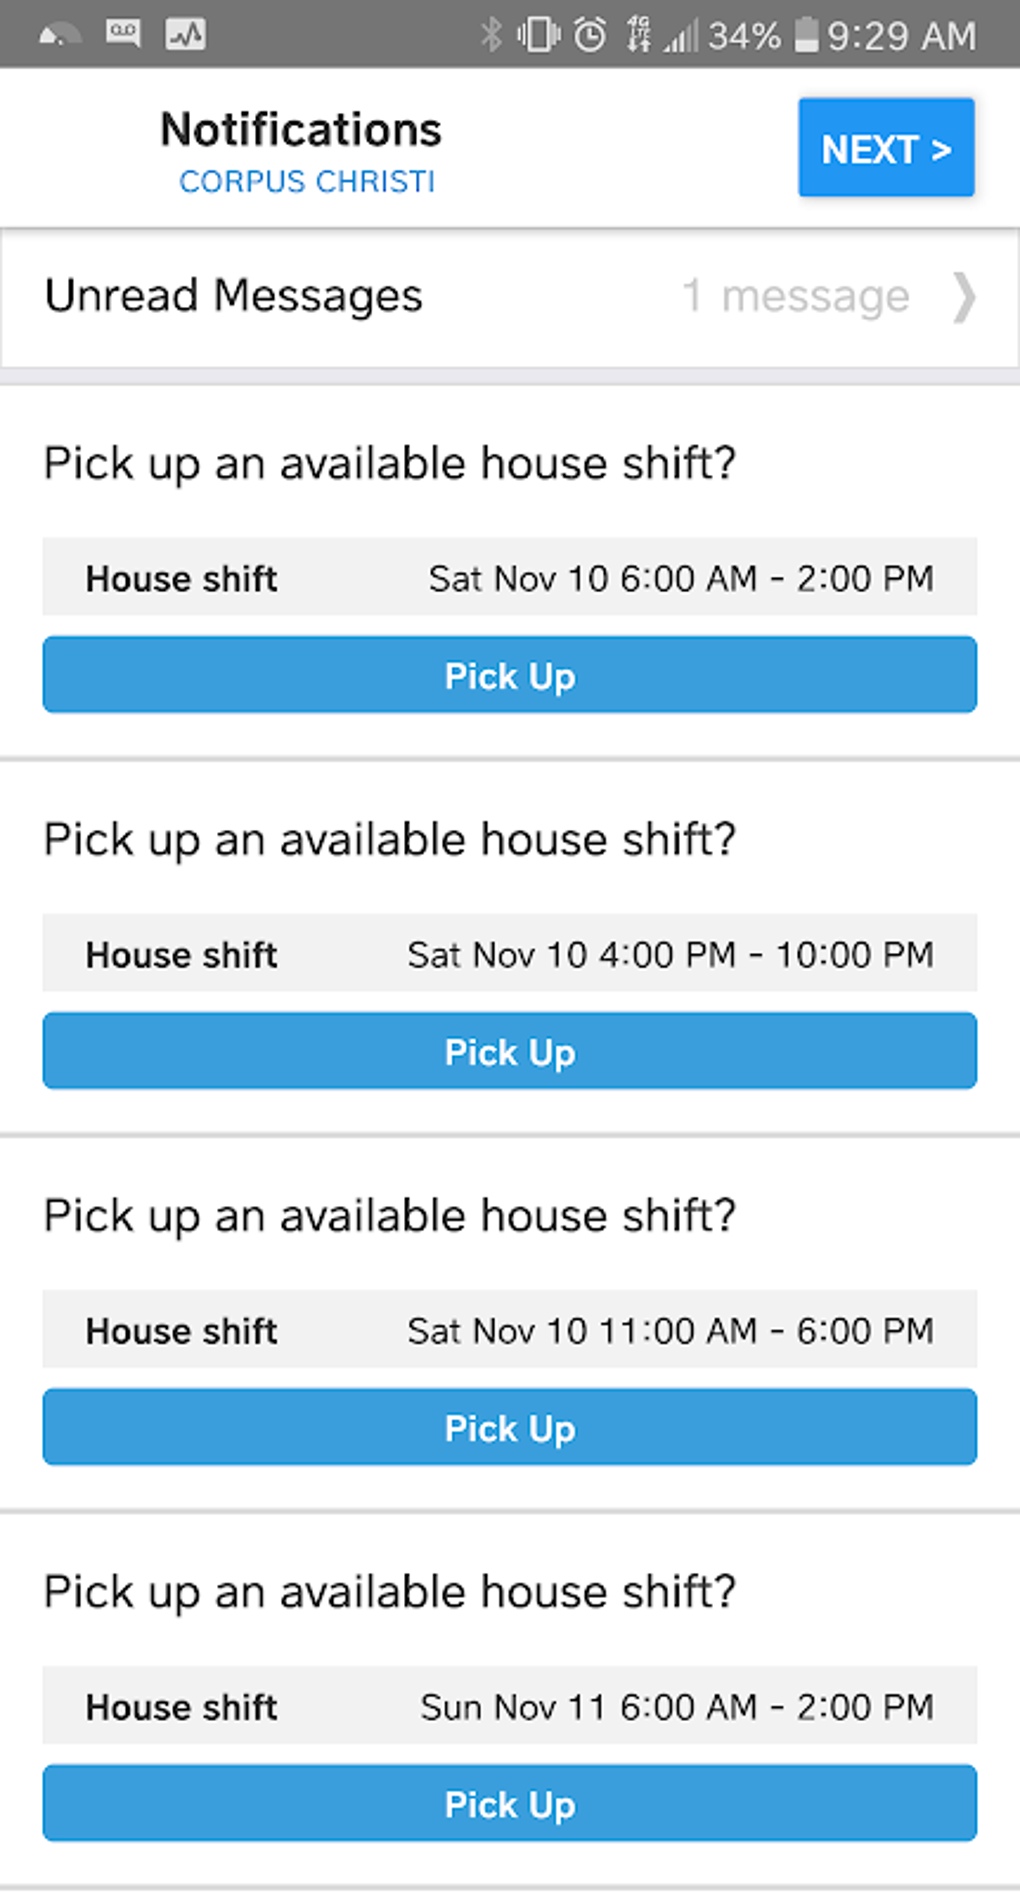1020x1893 pixels.
Task: Pick up Sat Nov 10 6:00 AM shift
Action: [510, 676]
